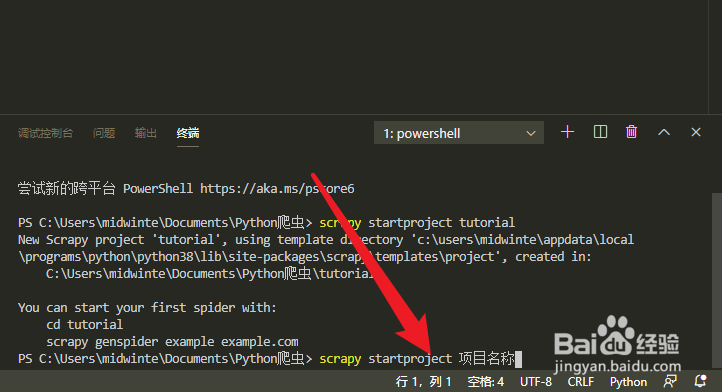This screenshot has width=722, height=392.
Task: Split the terminal panel
Action: click(x=600, y=132)
